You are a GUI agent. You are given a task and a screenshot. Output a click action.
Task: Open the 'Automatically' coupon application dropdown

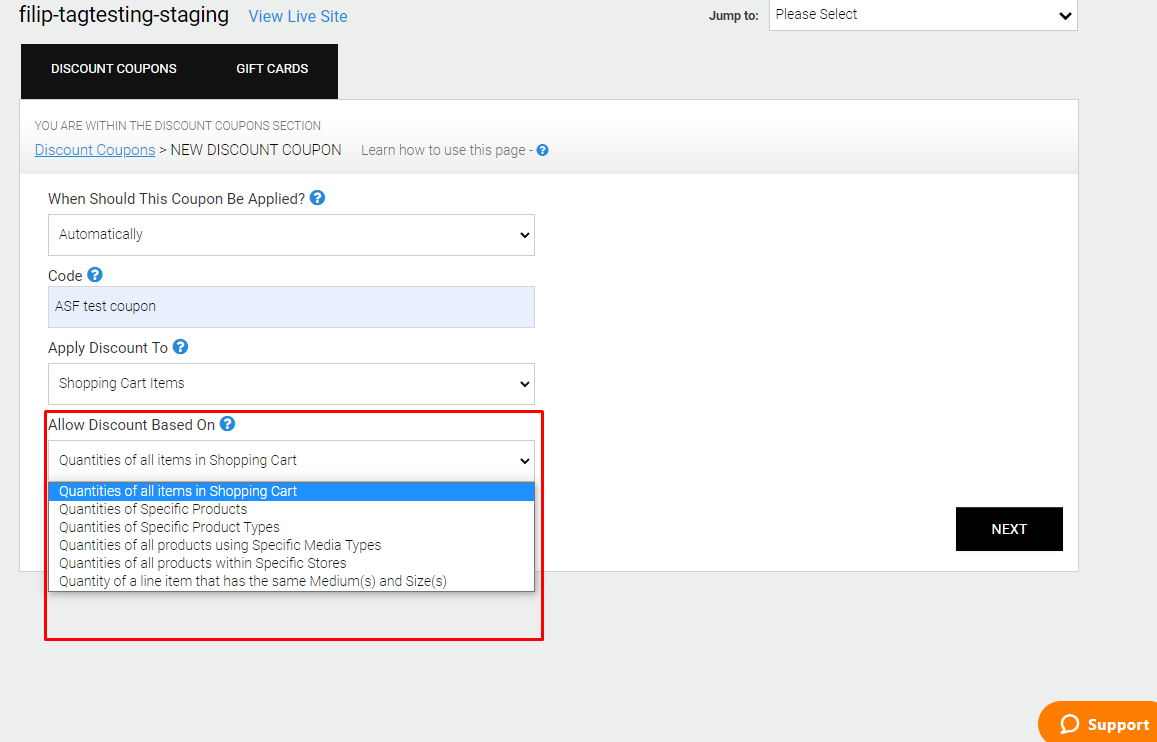(x=291, y=235)
